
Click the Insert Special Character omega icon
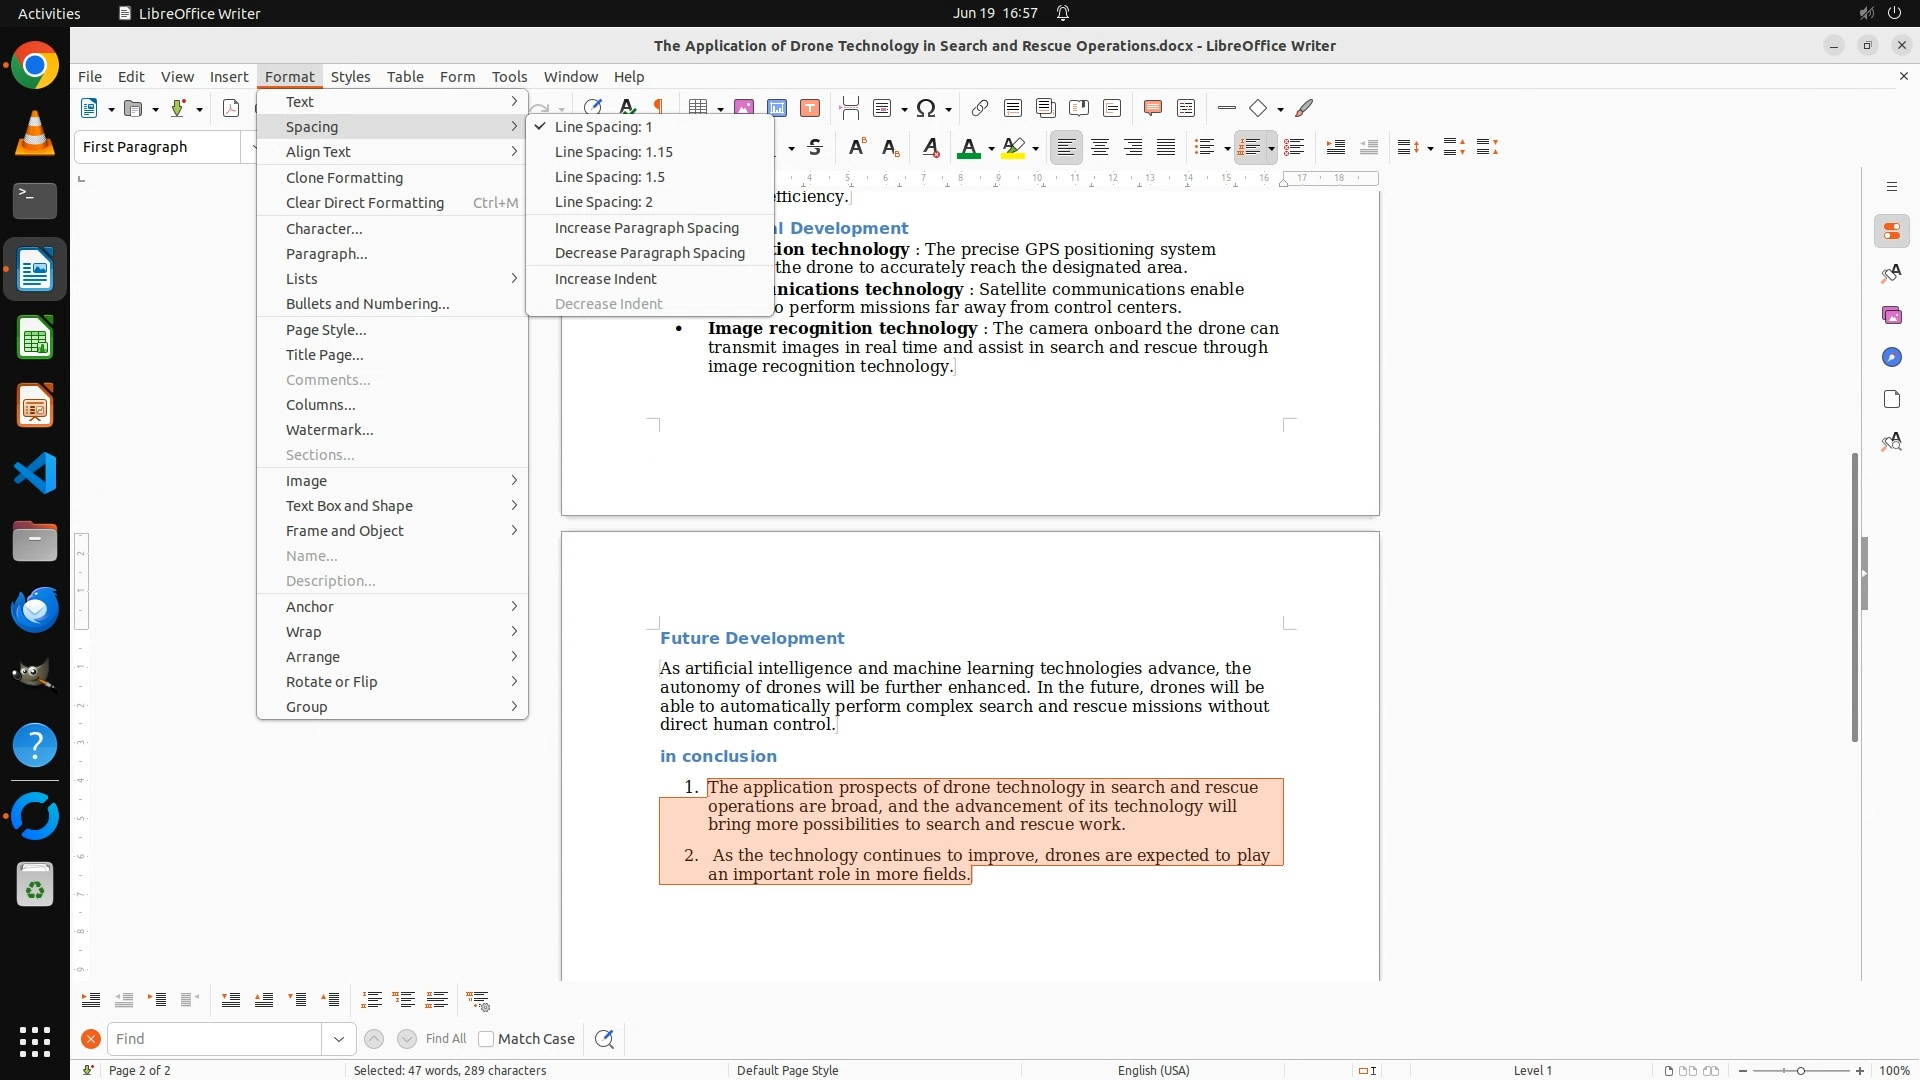(x=926, y=108)
